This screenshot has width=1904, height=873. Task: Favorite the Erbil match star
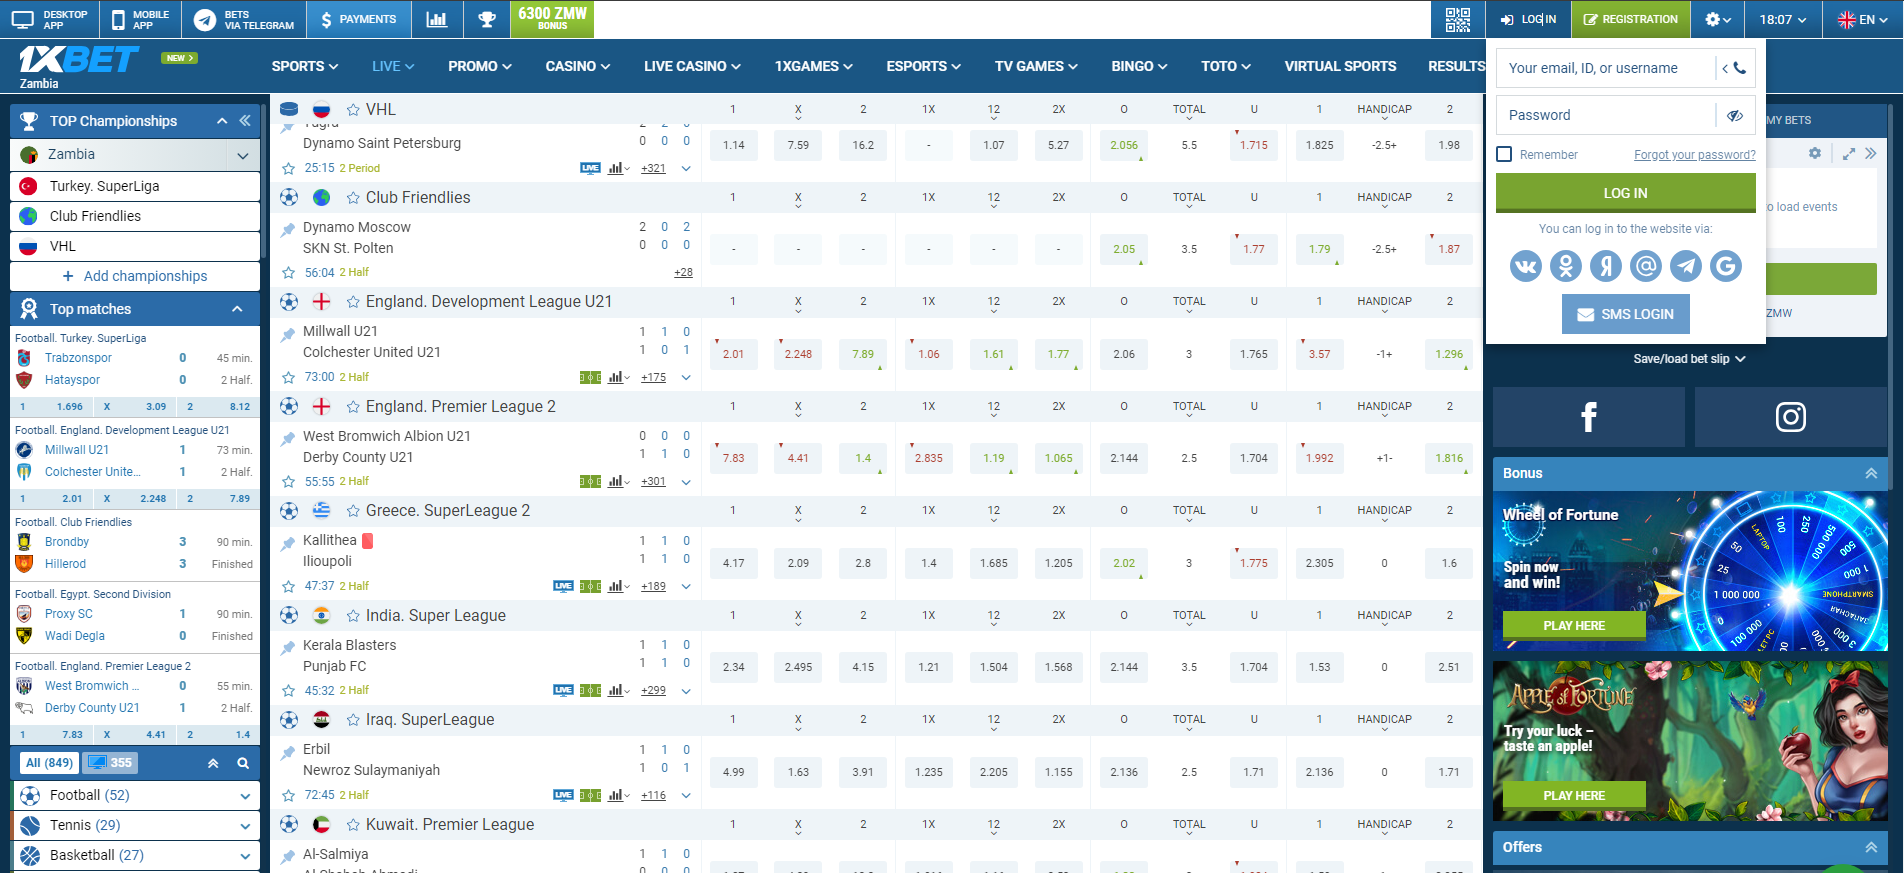(x=289, y=795)
